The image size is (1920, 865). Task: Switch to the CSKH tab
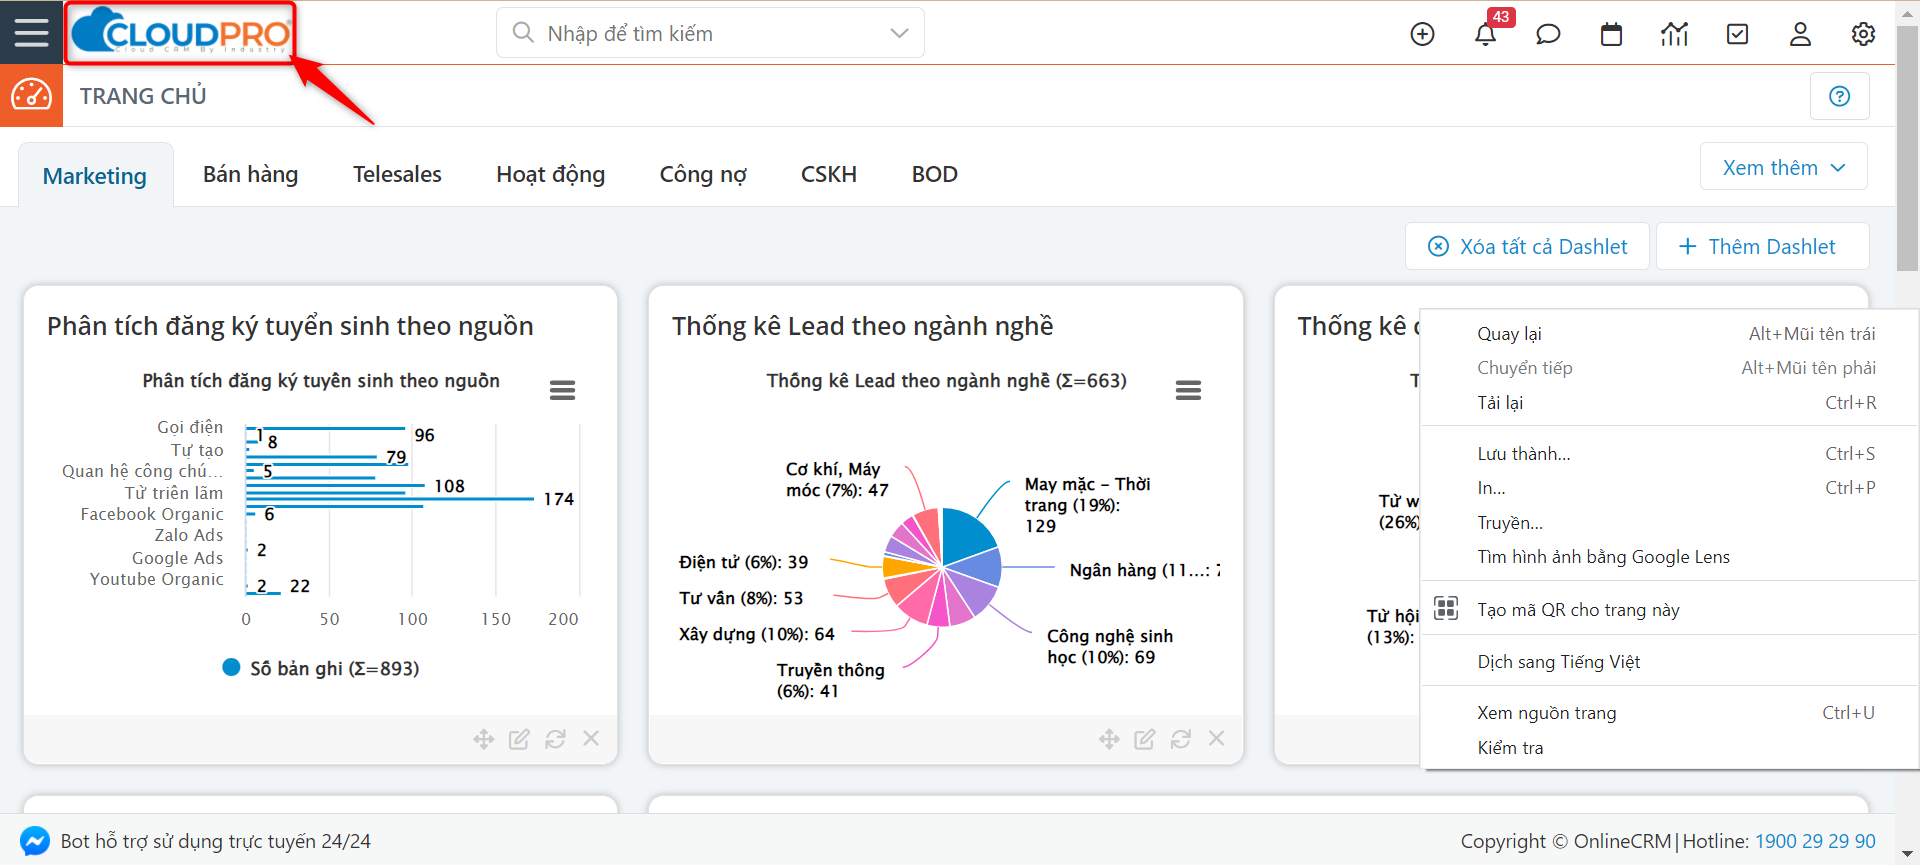tap(829, 174)
